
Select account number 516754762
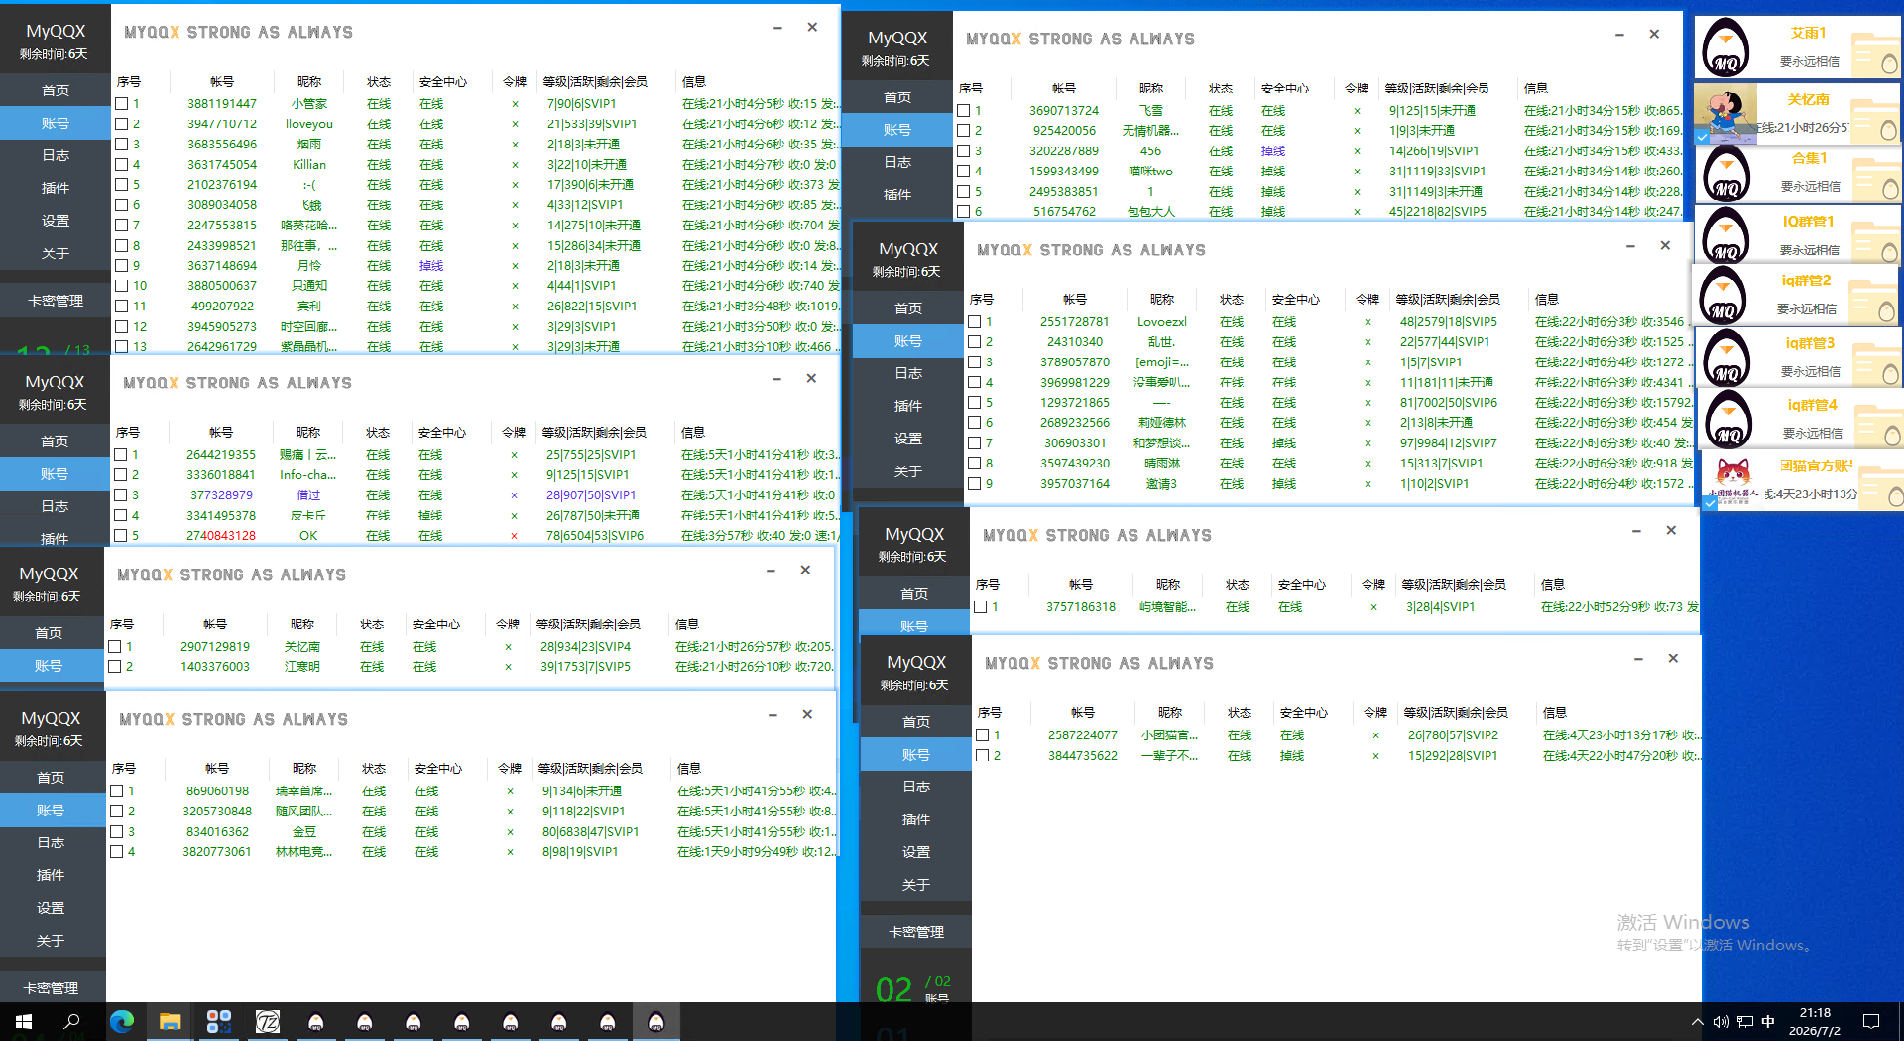pyautogui.click(x=1064, y=212)
